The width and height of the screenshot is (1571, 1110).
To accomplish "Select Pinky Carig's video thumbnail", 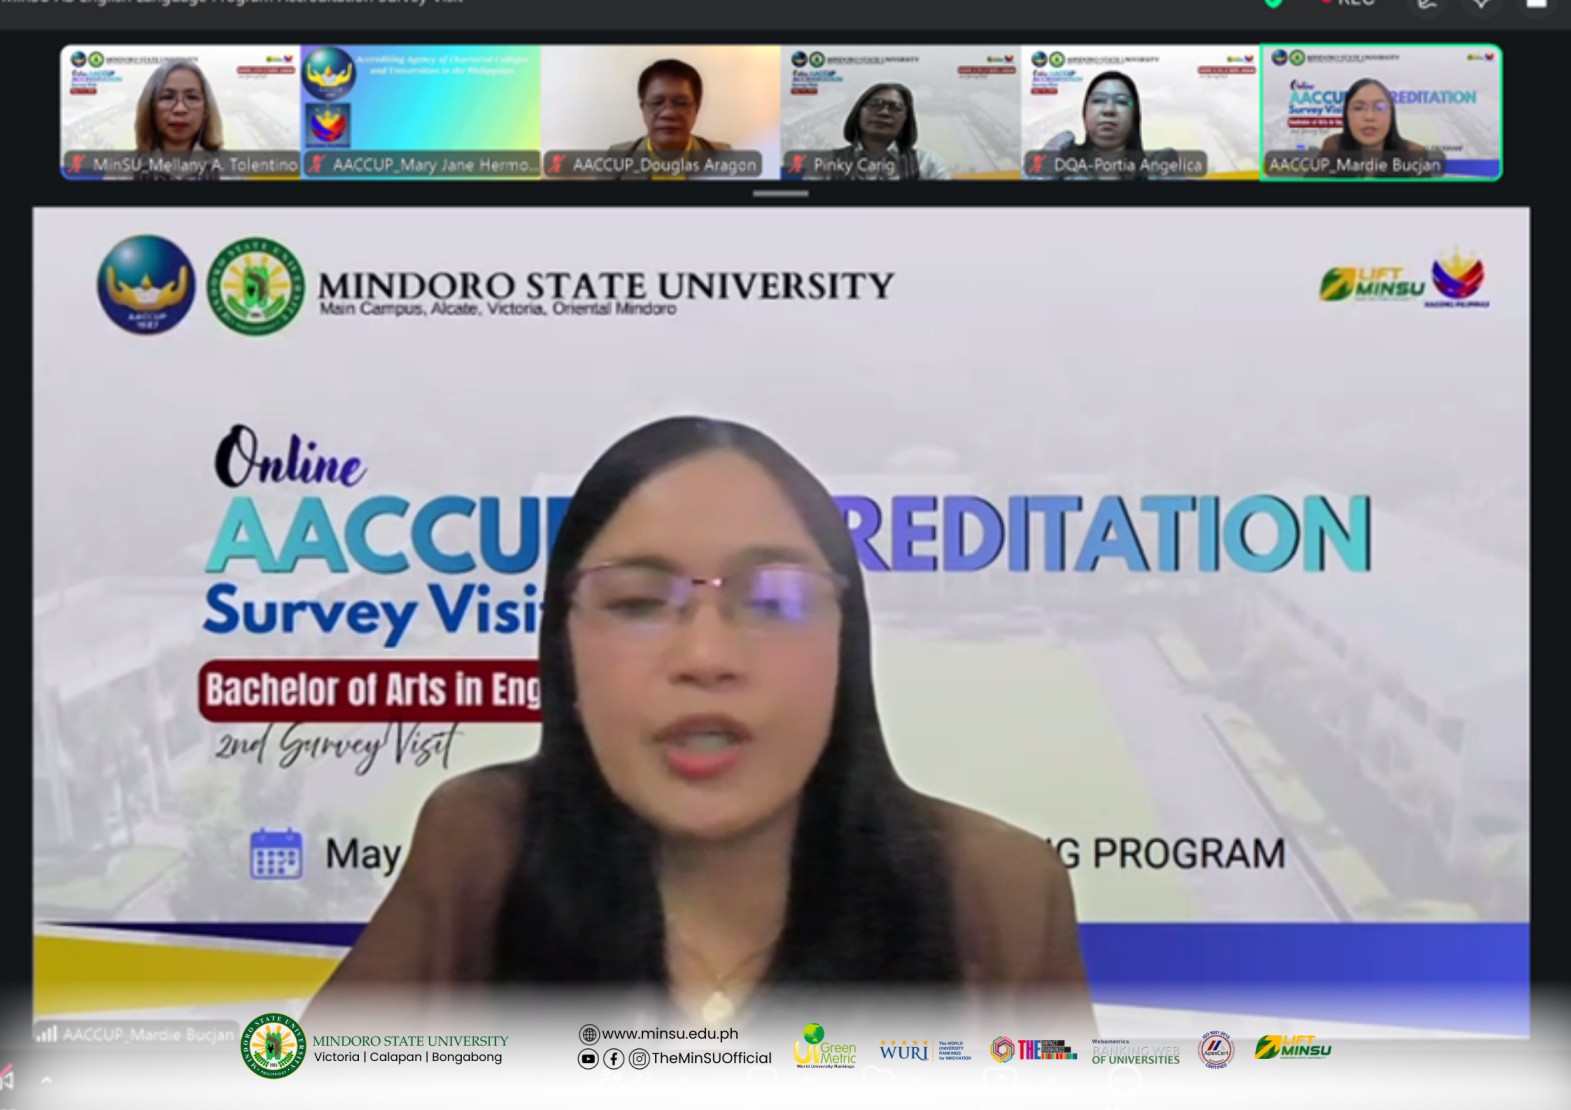I will click(x=901, y=112).
